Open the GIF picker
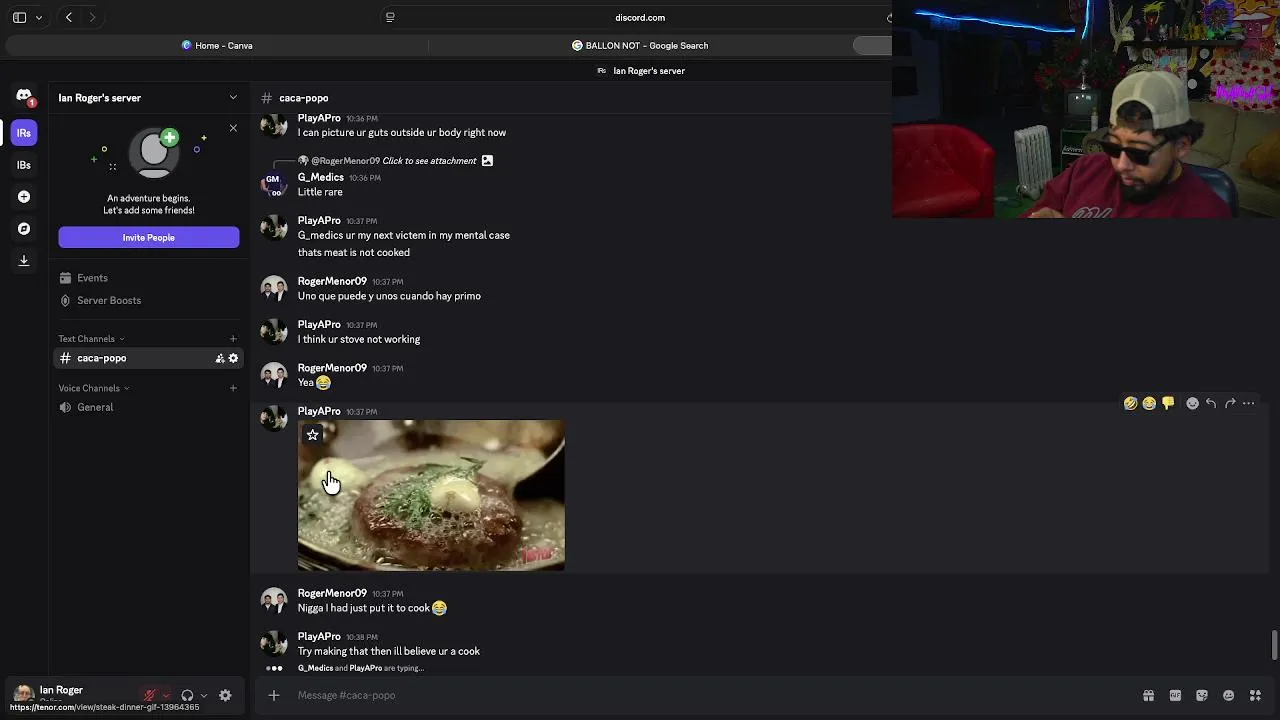1280x720 pixels. coord(1175,695)
